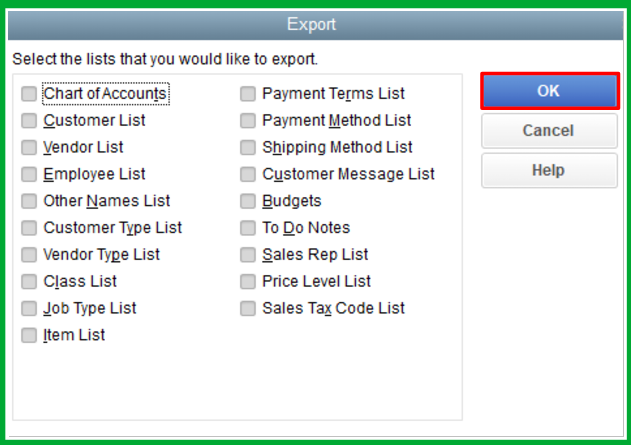Select Item List checkbox

click(x=29, y=336)
